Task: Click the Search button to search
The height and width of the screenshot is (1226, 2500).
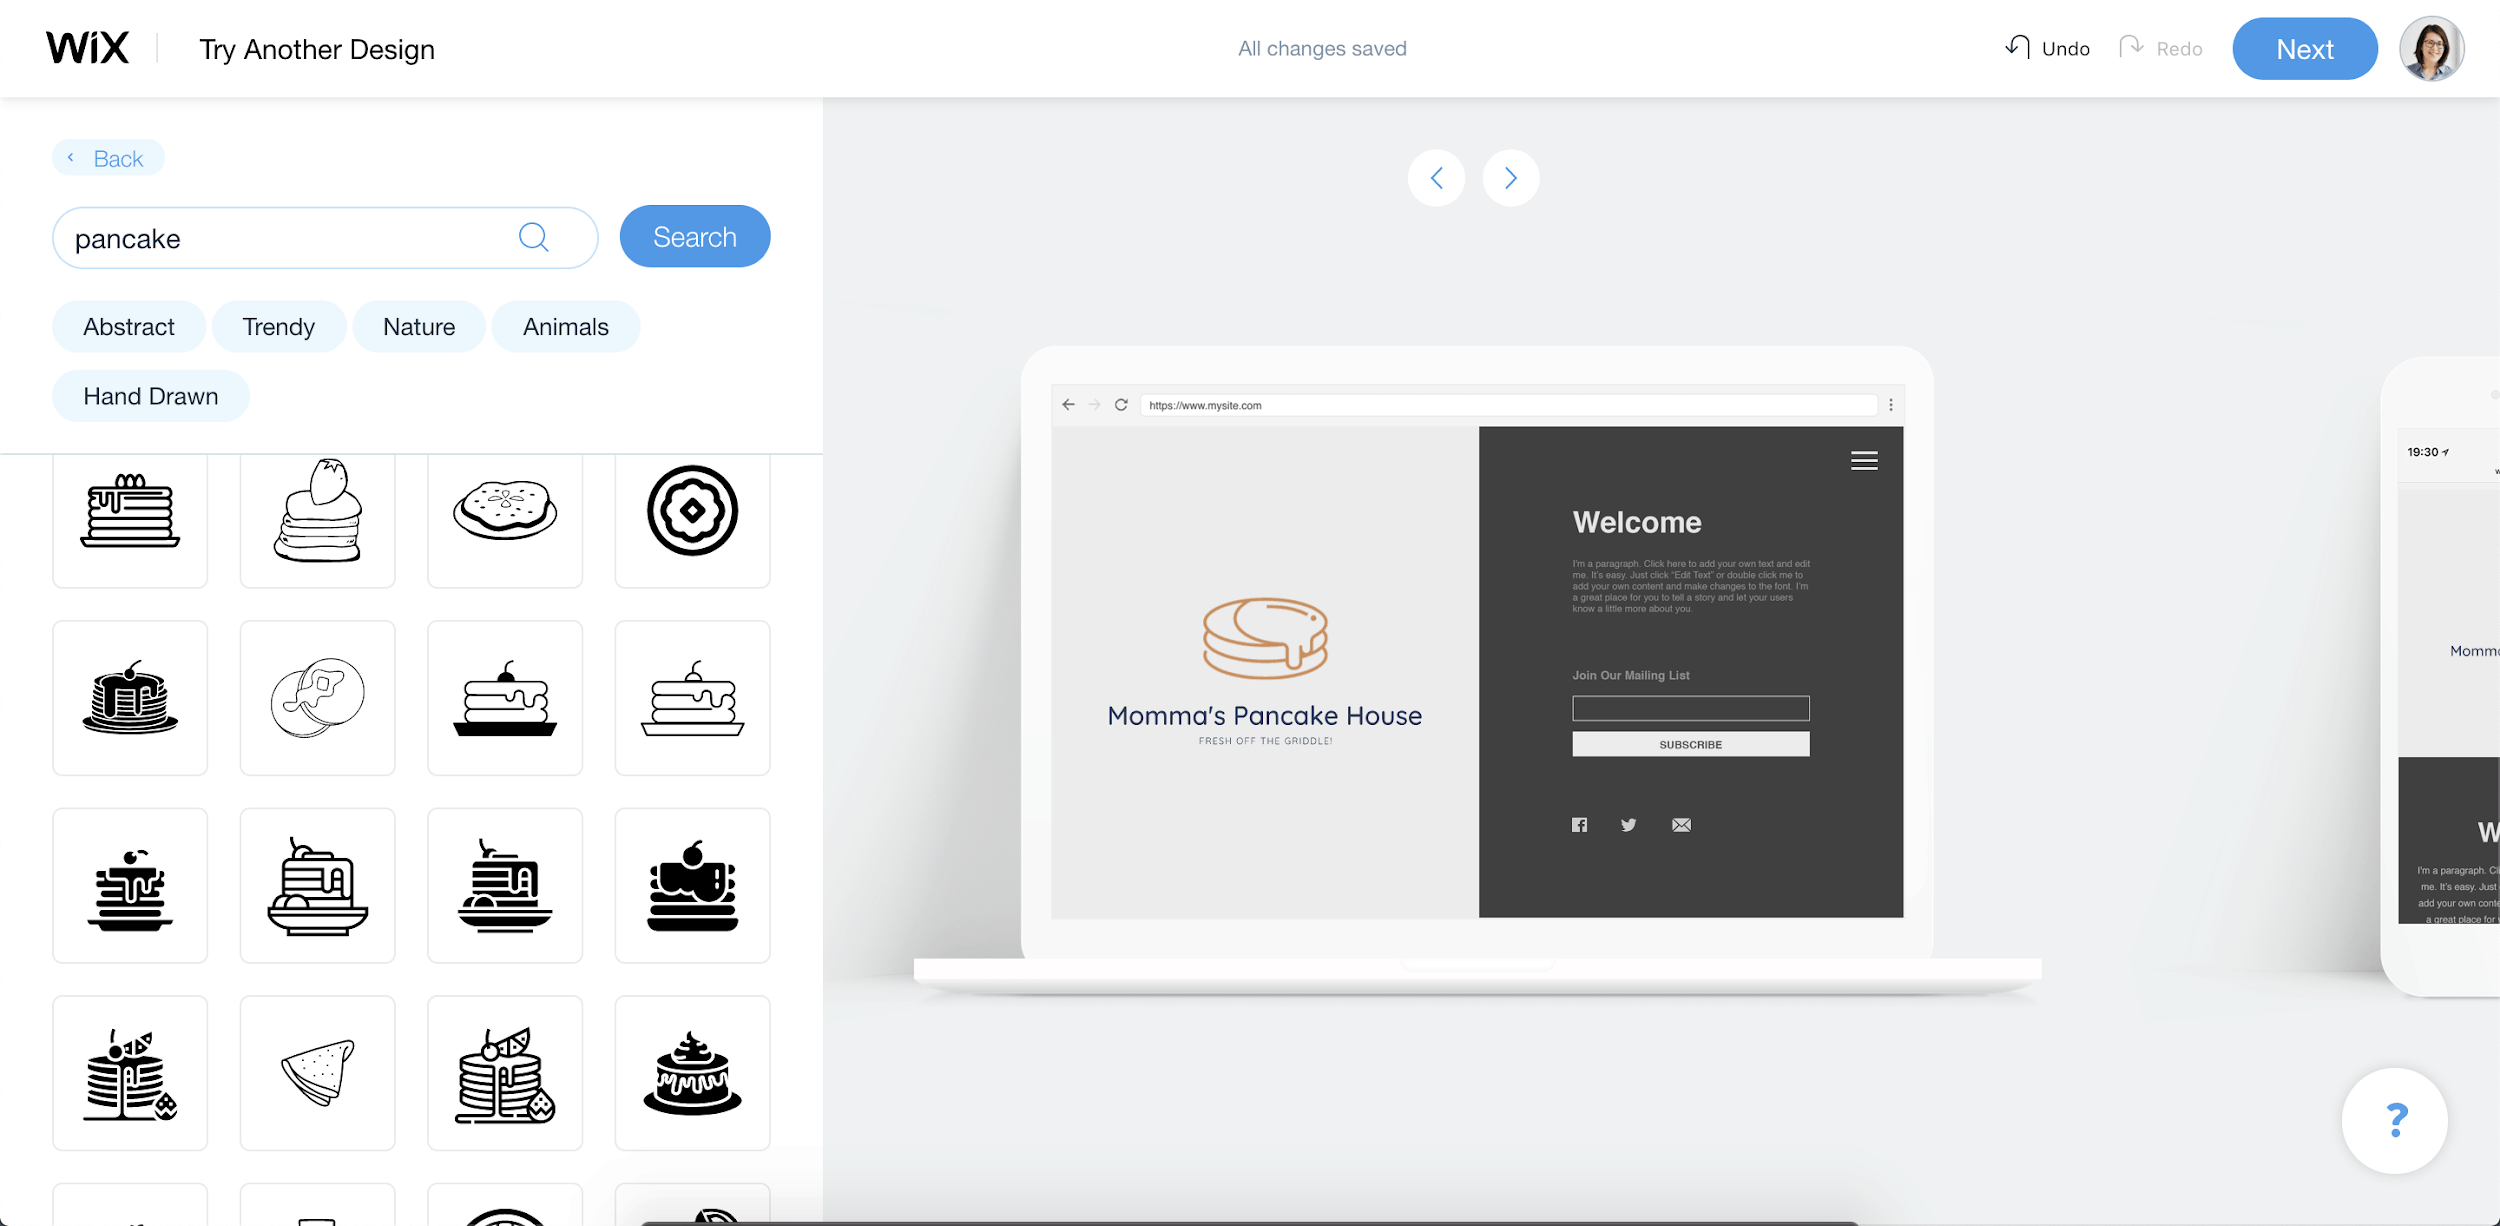Action: (697, 236)
